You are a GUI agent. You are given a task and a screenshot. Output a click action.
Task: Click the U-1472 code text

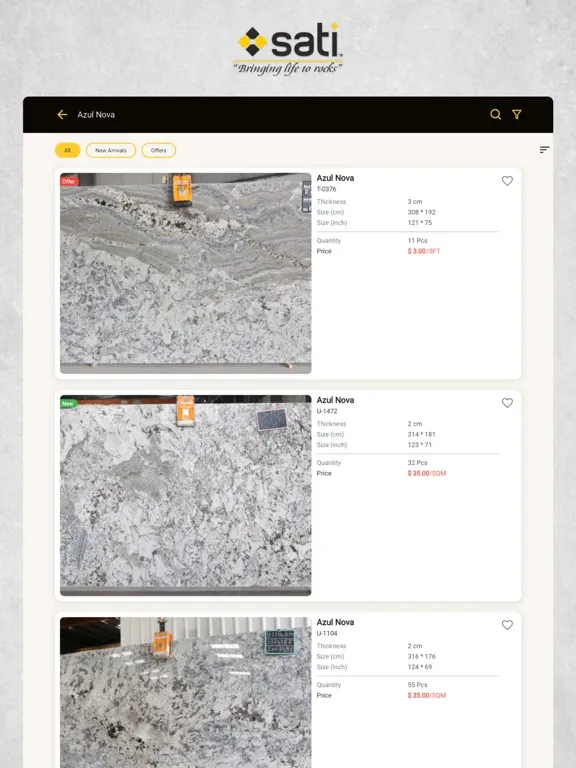point(327,411)
